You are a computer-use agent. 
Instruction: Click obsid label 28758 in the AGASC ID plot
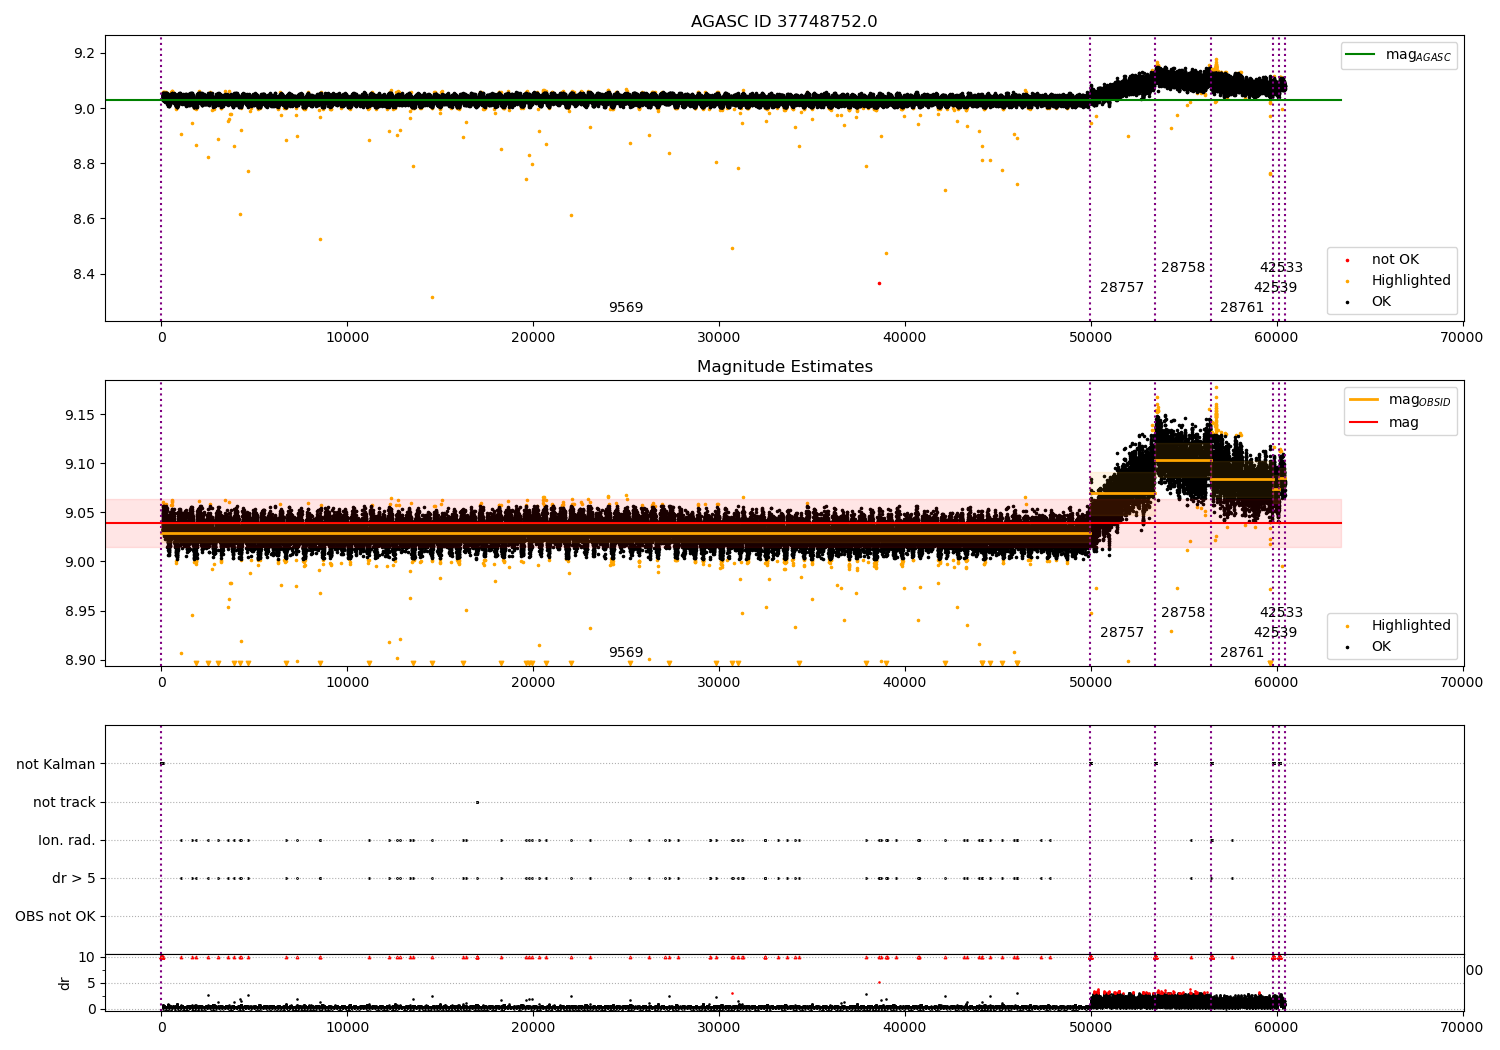1183,268
